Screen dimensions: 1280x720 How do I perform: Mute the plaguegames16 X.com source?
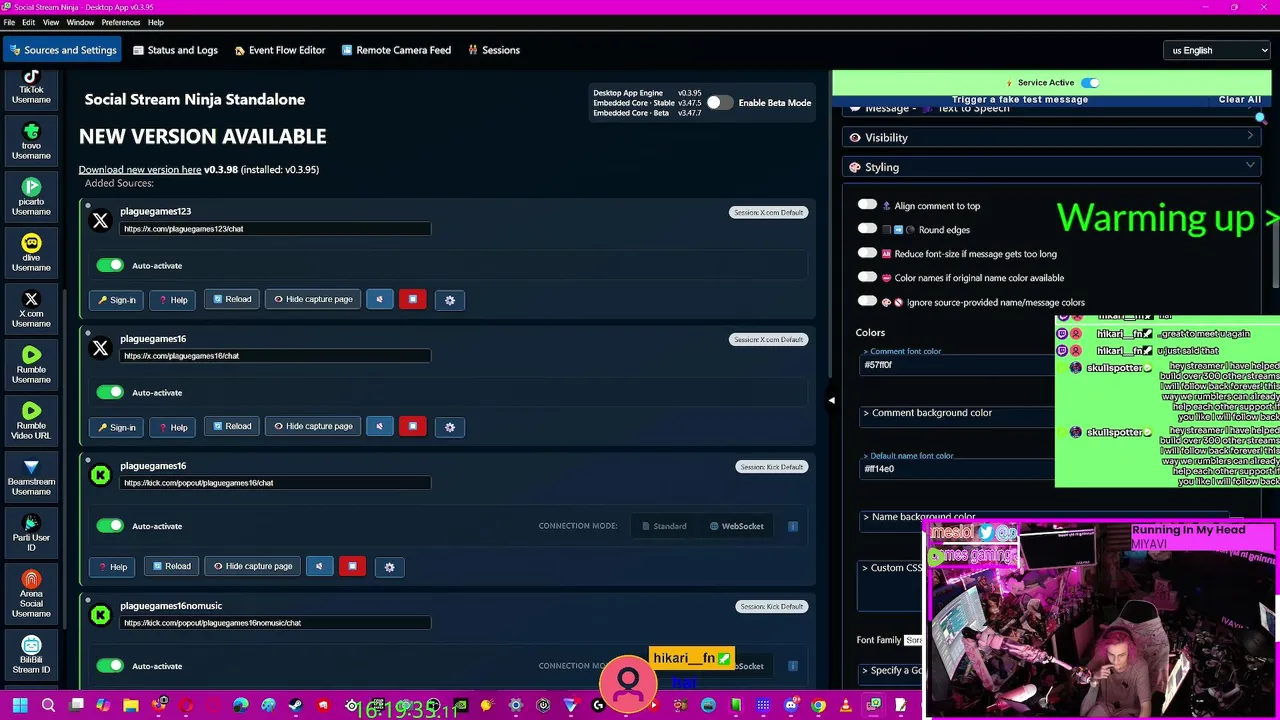(x=379, y=426)
